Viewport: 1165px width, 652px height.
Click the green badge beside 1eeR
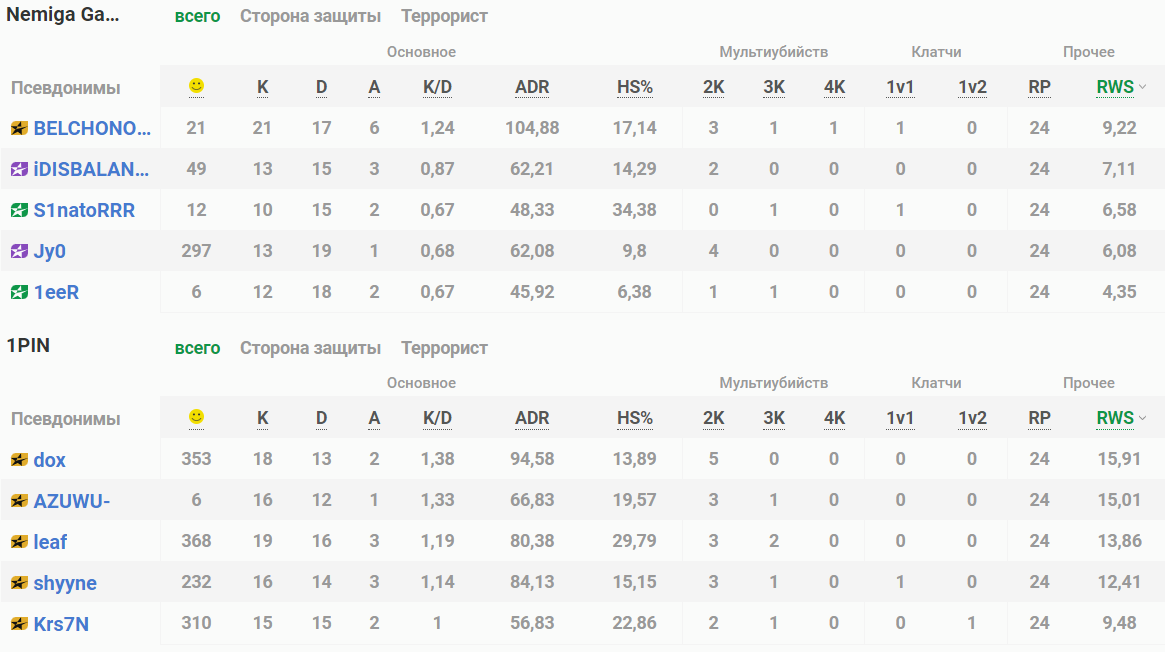pyautogui.click(x=19, y=292)
